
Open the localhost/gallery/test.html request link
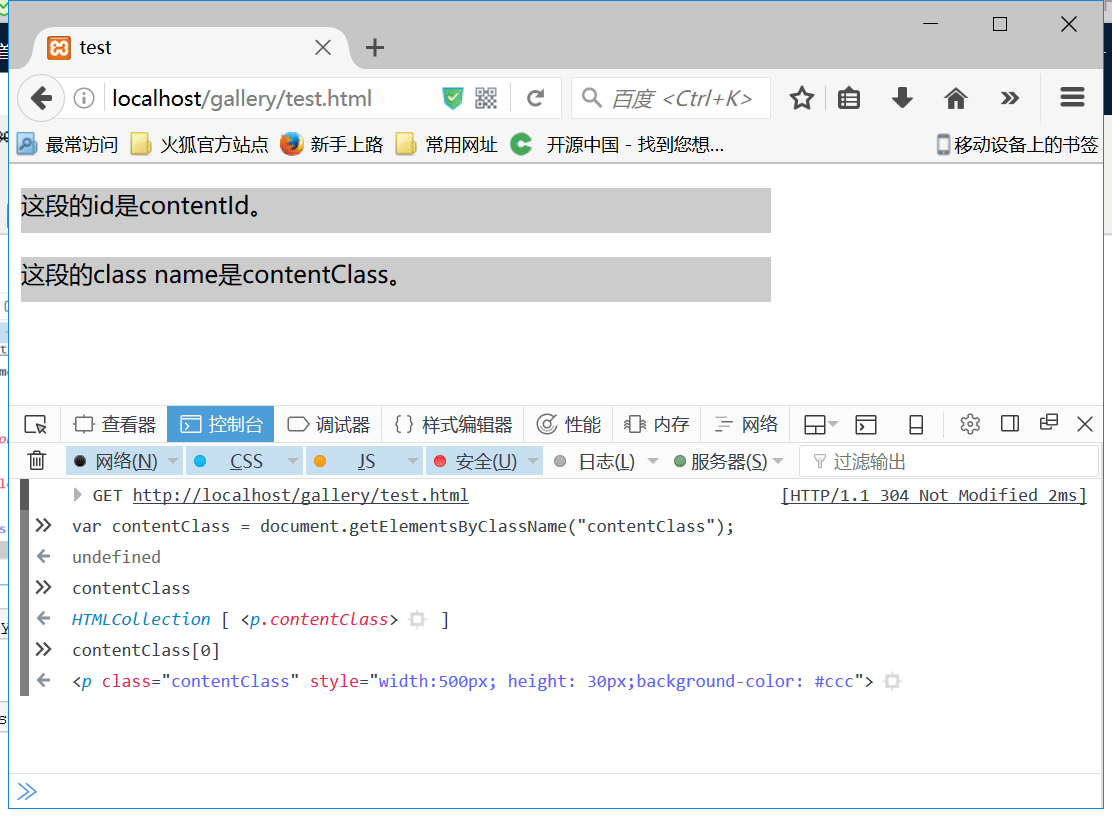coord(300,495)
